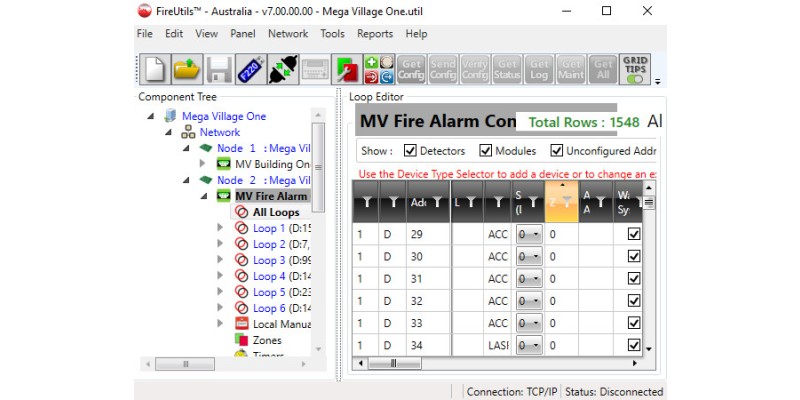Screen dimensions: 800x400
Task: Collapse the Network tree node
Action: pyautogui.click(x=169, y=132)
